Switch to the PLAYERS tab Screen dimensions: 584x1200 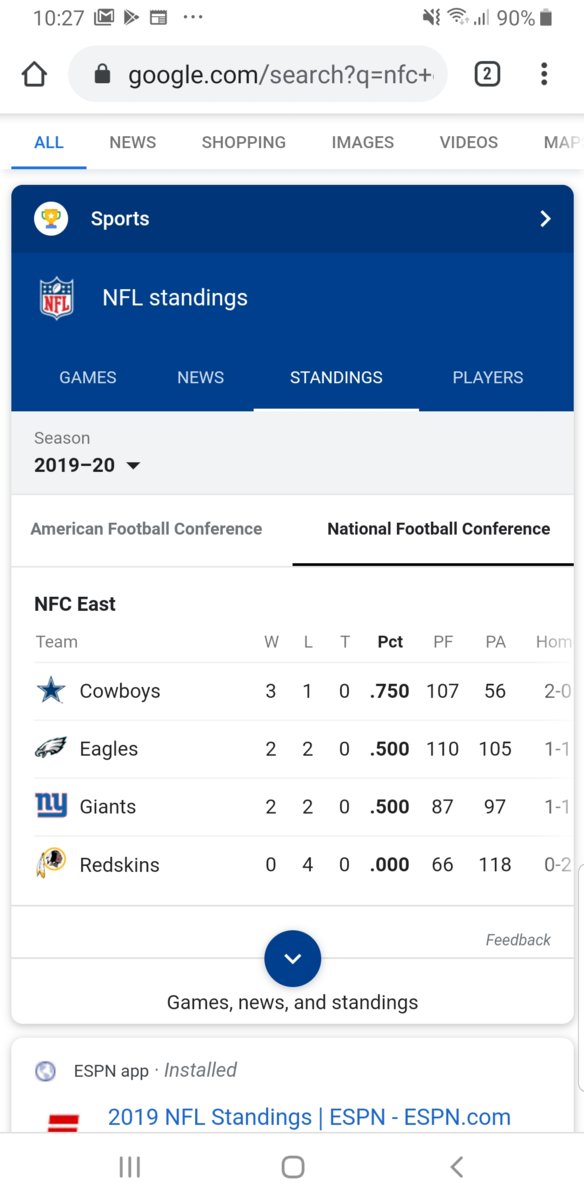point(488,378)
